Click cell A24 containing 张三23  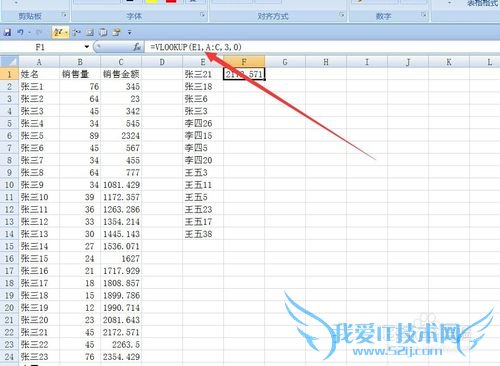39,357
